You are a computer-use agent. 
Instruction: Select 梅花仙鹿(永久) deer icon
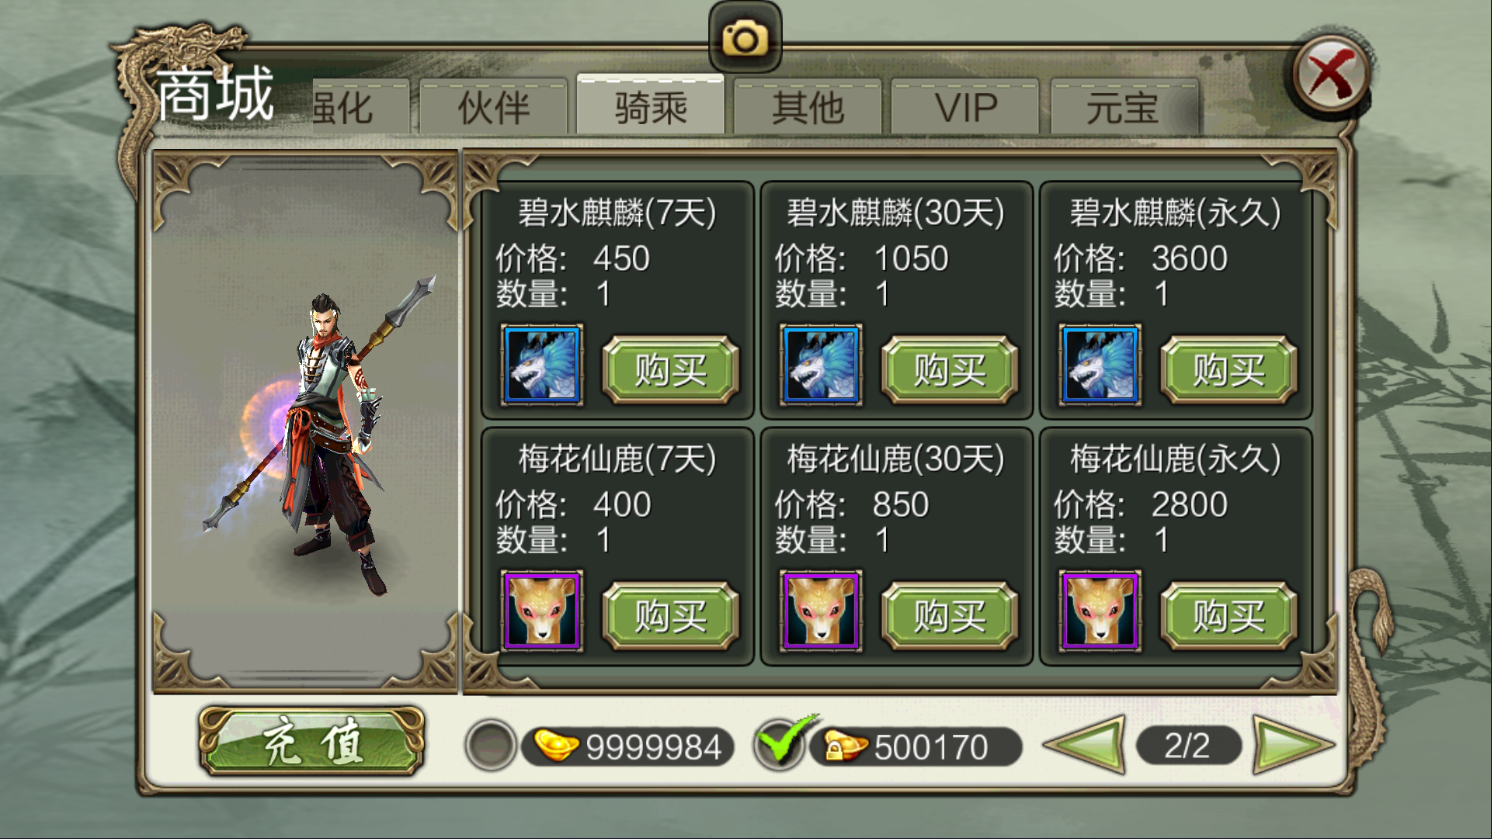(1100, 611)
